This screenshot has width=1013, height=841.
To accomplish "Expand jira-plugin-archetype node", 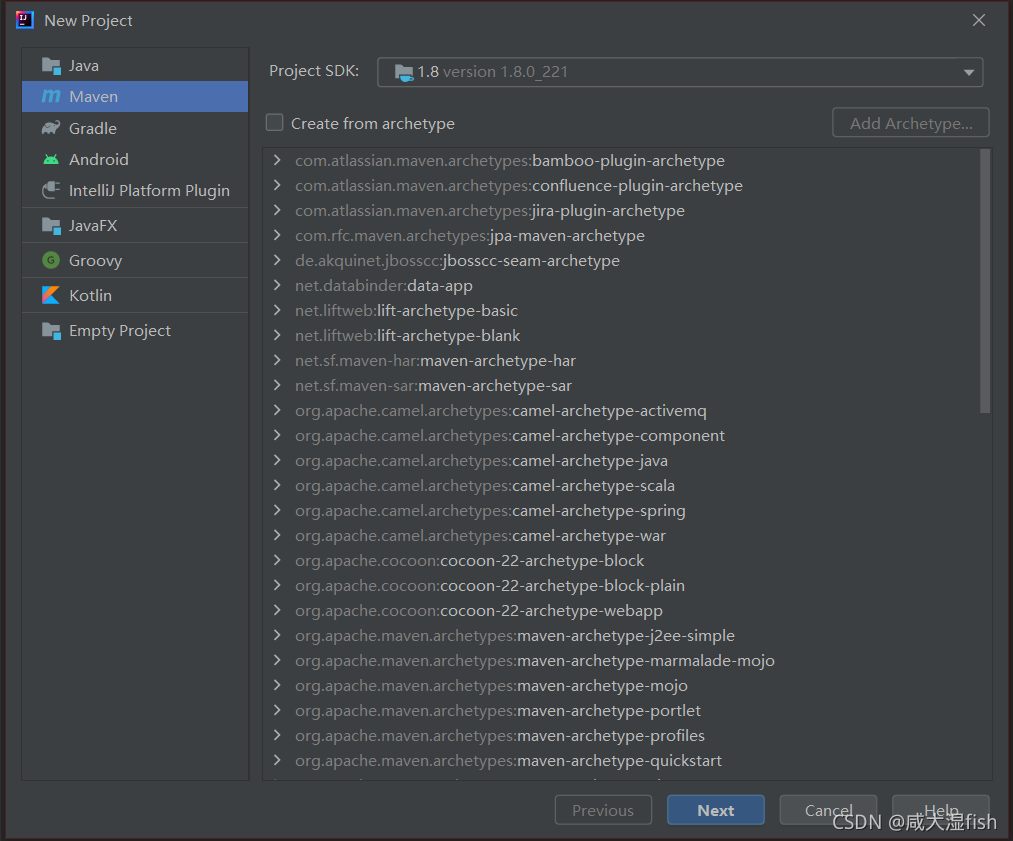I will (277, 210).
